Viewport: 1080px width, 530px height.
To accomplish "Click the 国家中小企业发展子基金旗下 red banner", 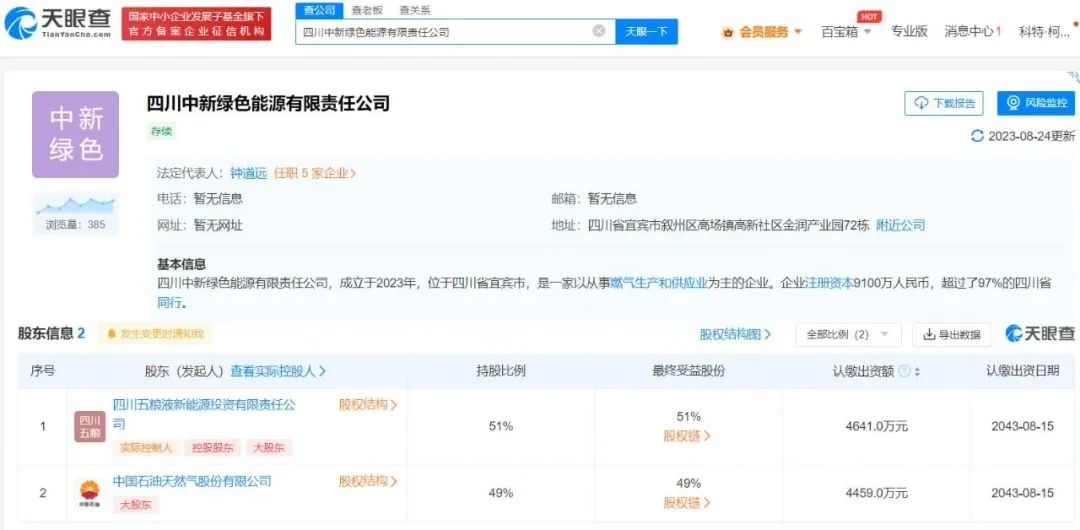I will coord(196,23).
